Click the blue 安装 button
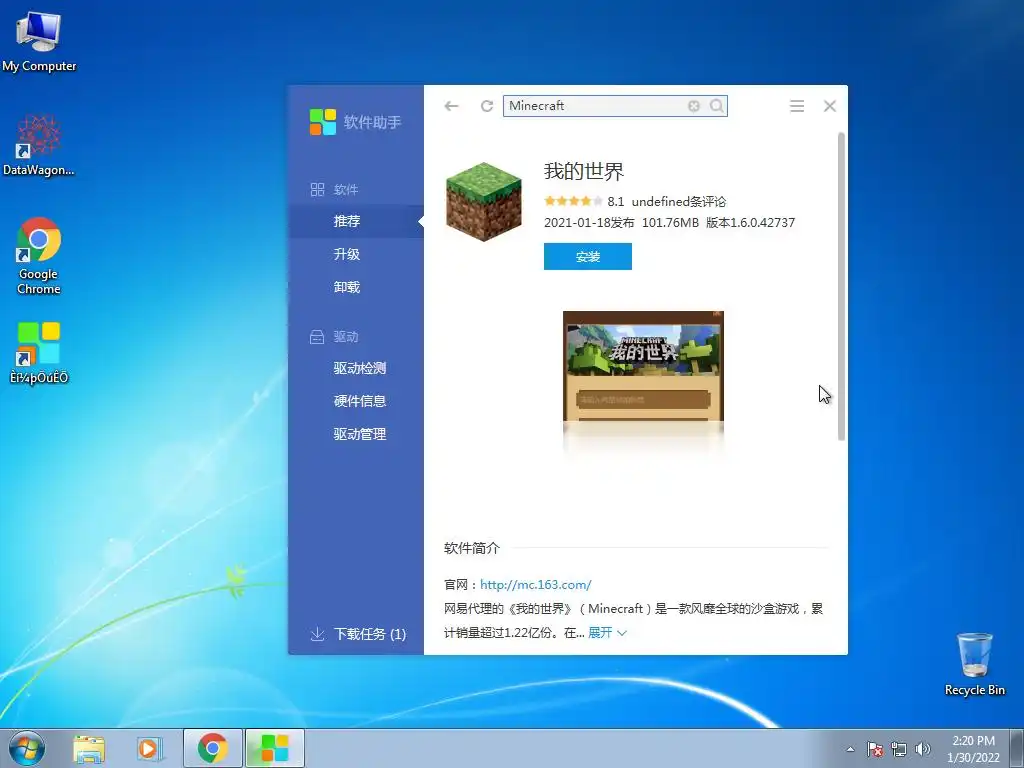The height and width of the screenshot is (768, 1024). 588,257
